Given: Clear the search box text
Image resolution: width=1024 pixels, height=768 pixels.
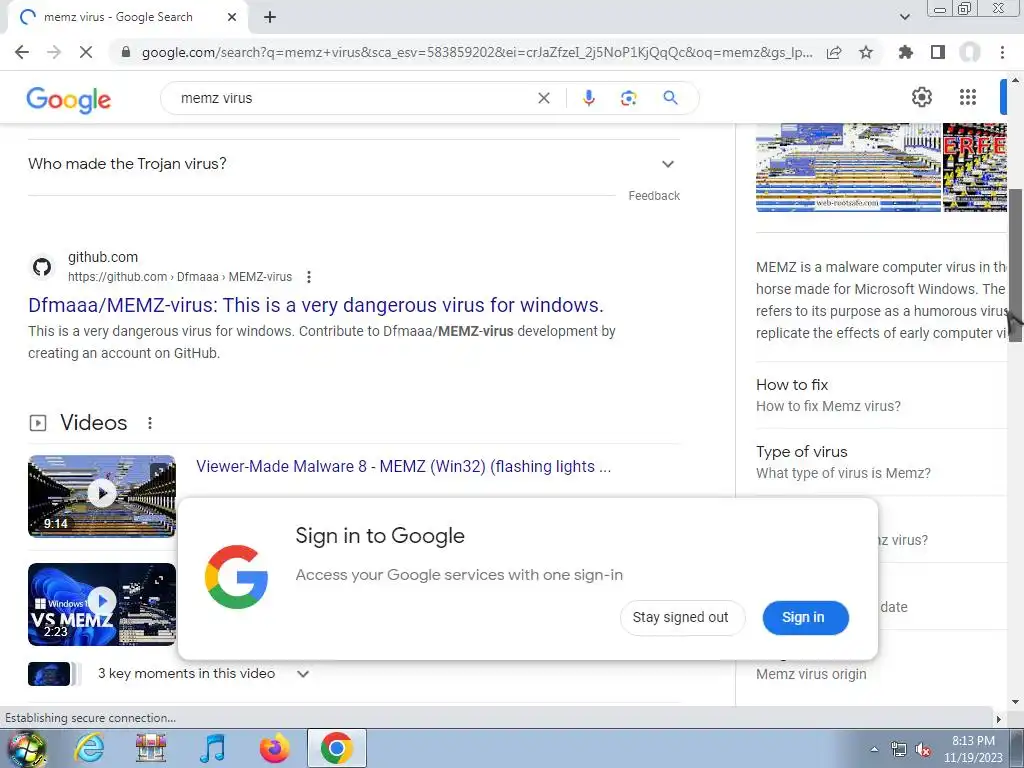Looking at the screenshot, I should click(543, 98).
